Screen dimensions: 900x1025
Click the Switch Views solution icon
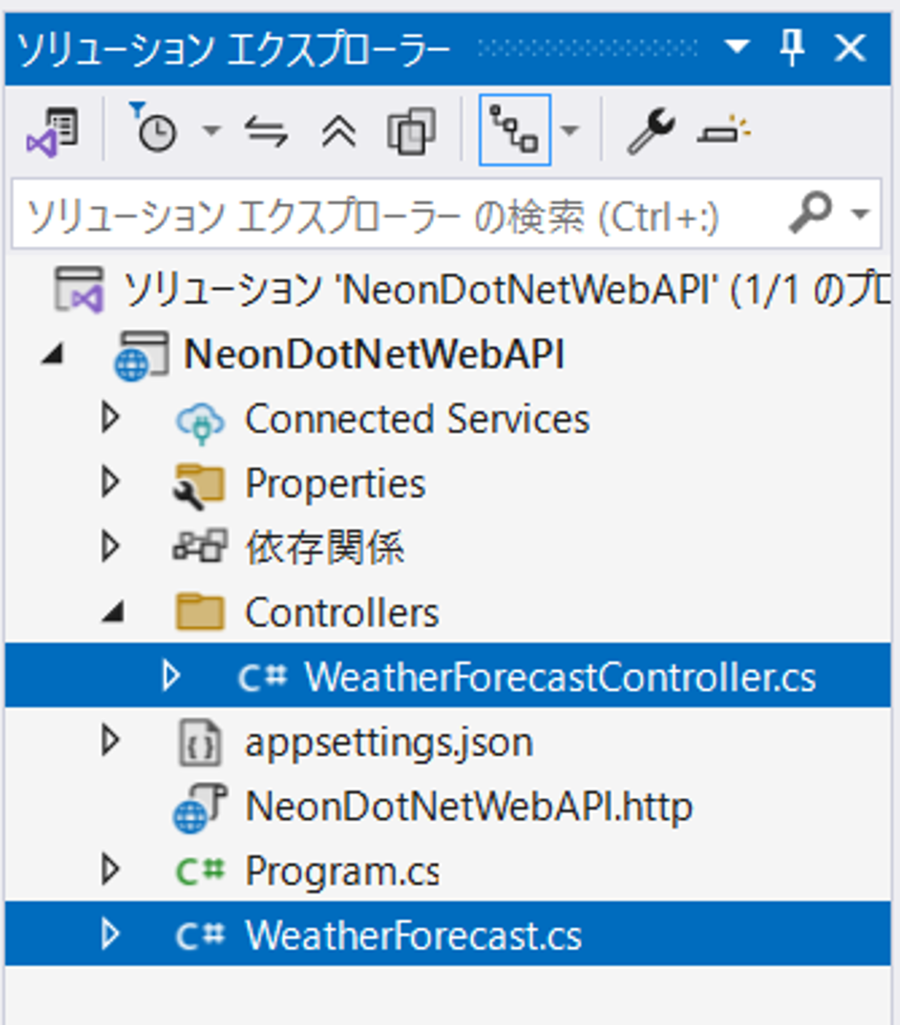[52, 131]
